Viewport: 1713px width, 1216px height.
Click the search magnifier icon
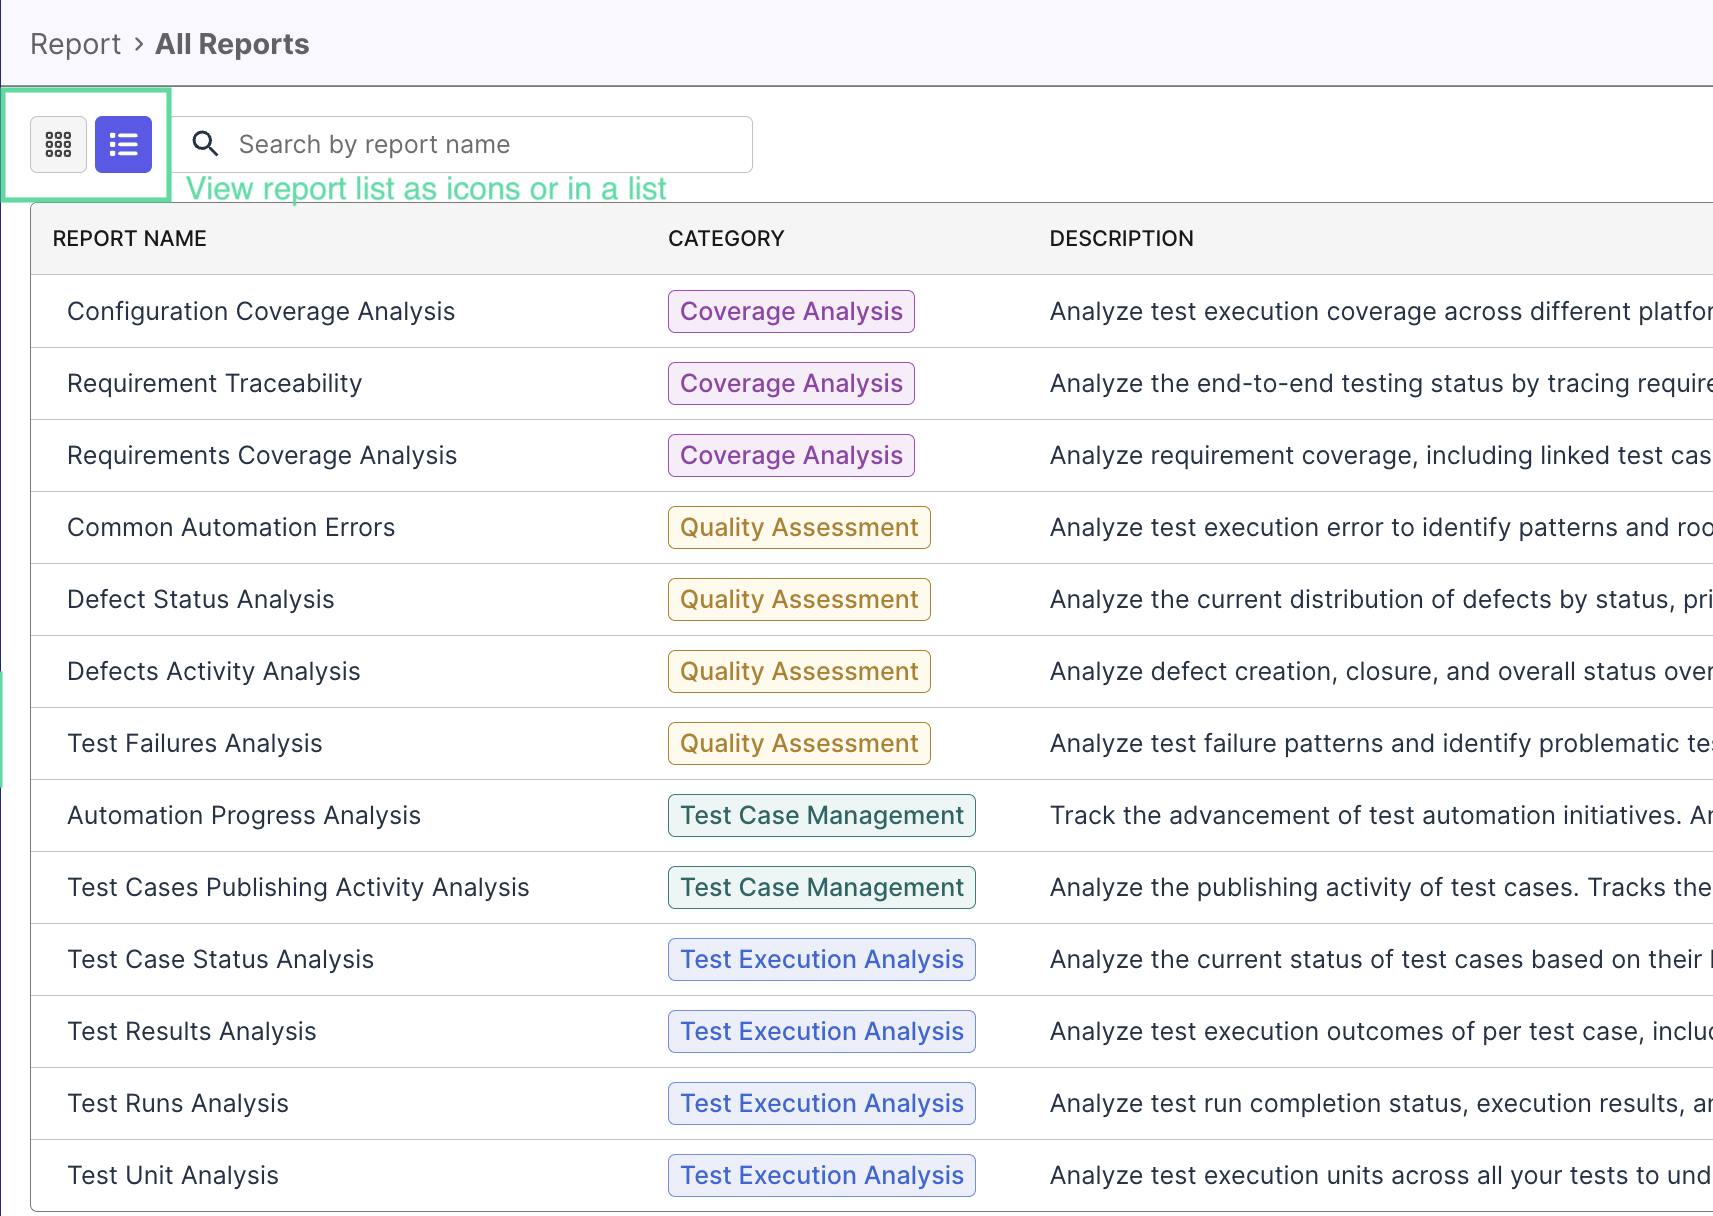(205, 144)
